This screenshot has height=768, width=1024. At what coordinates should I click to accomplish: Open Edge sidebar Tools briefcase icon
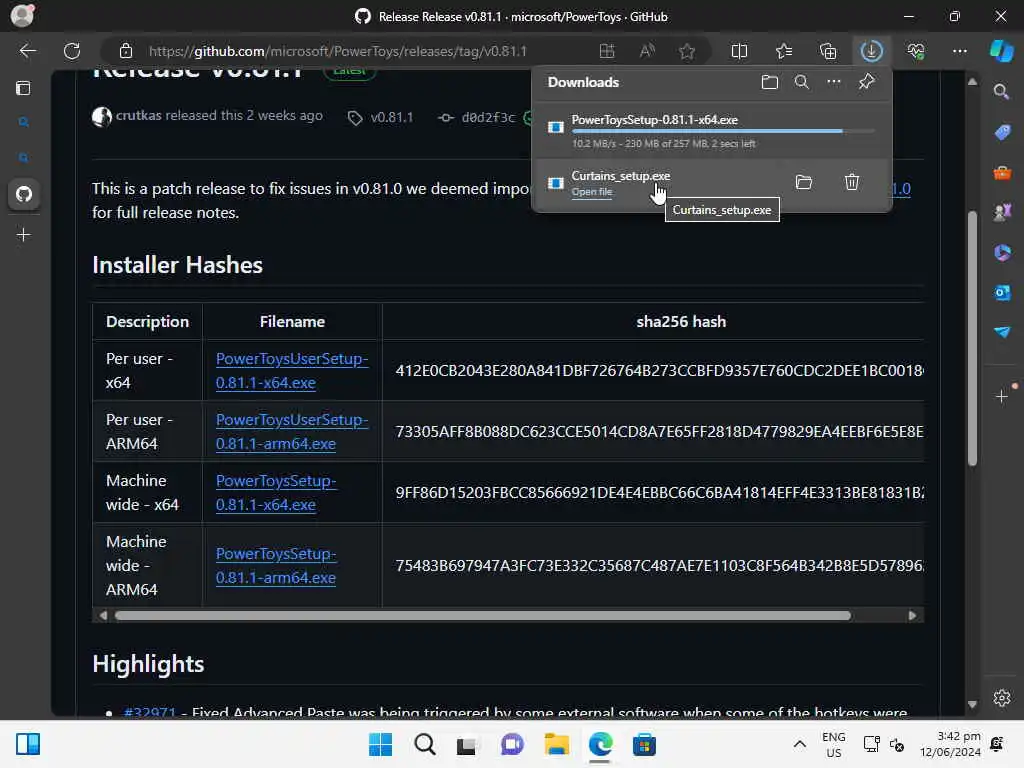pyautogui.click(x=1002, y=173)
